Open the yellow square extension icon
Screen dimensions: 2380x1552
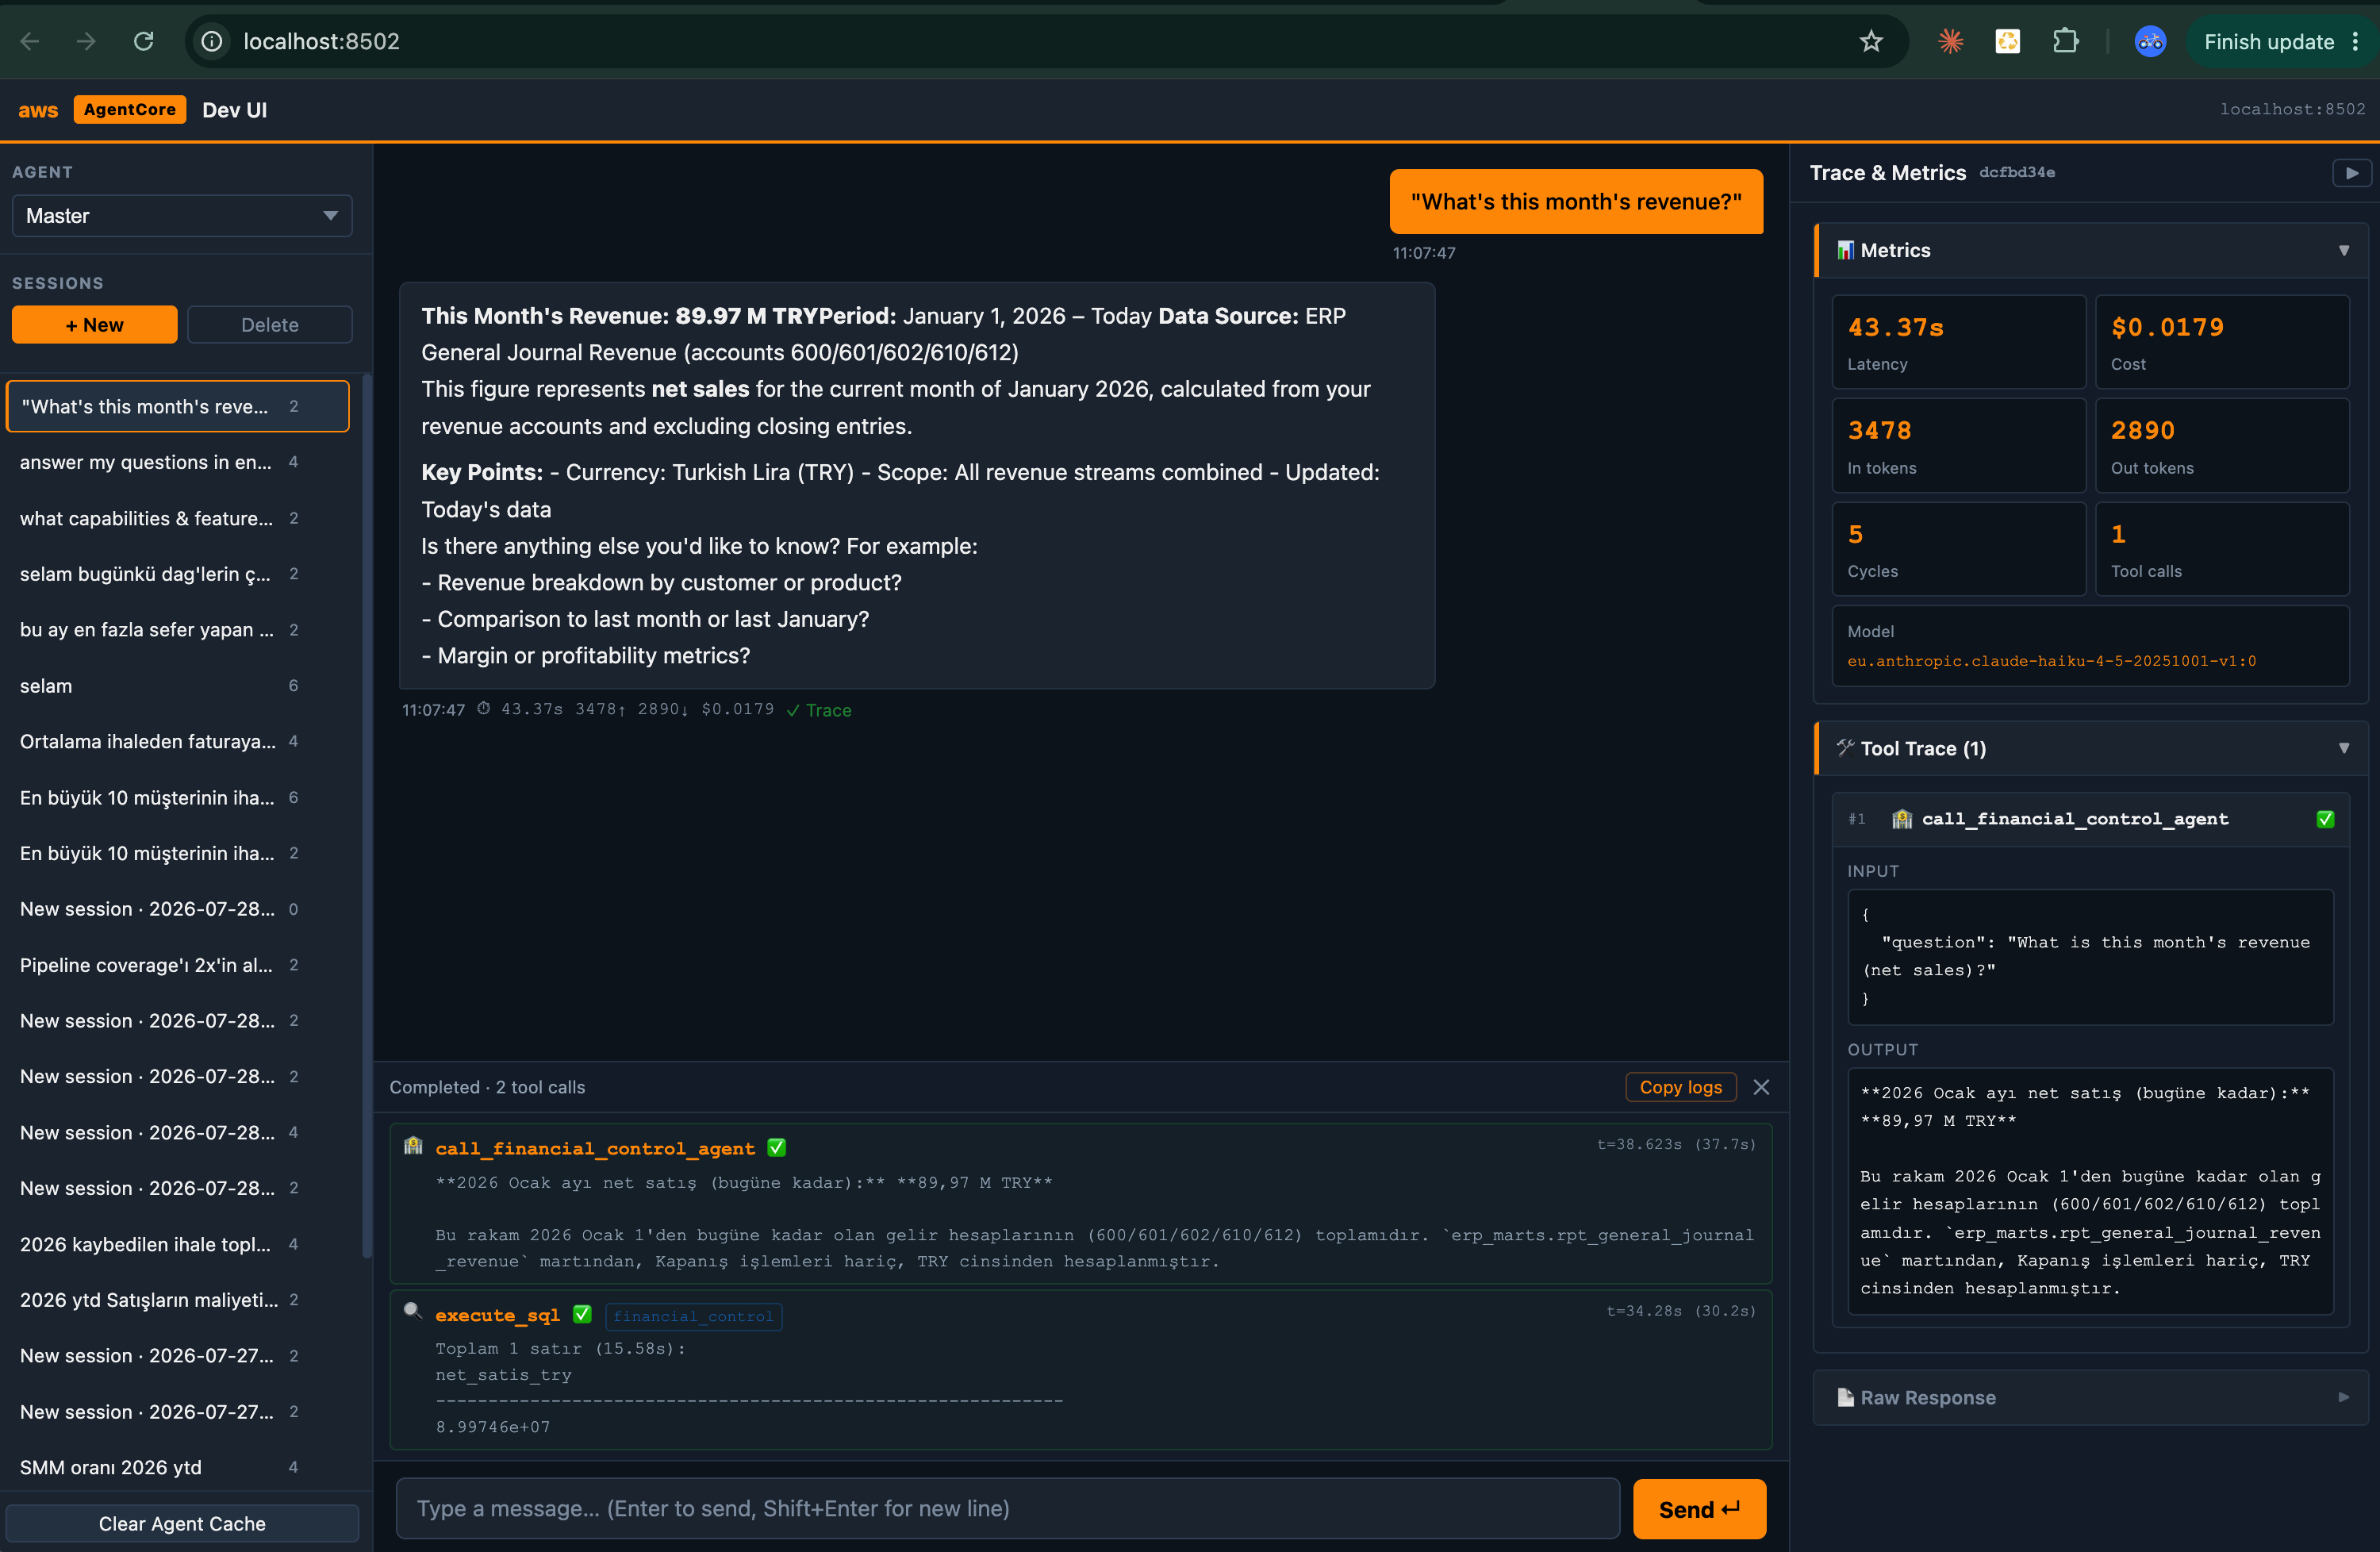tap(2007, 41)
